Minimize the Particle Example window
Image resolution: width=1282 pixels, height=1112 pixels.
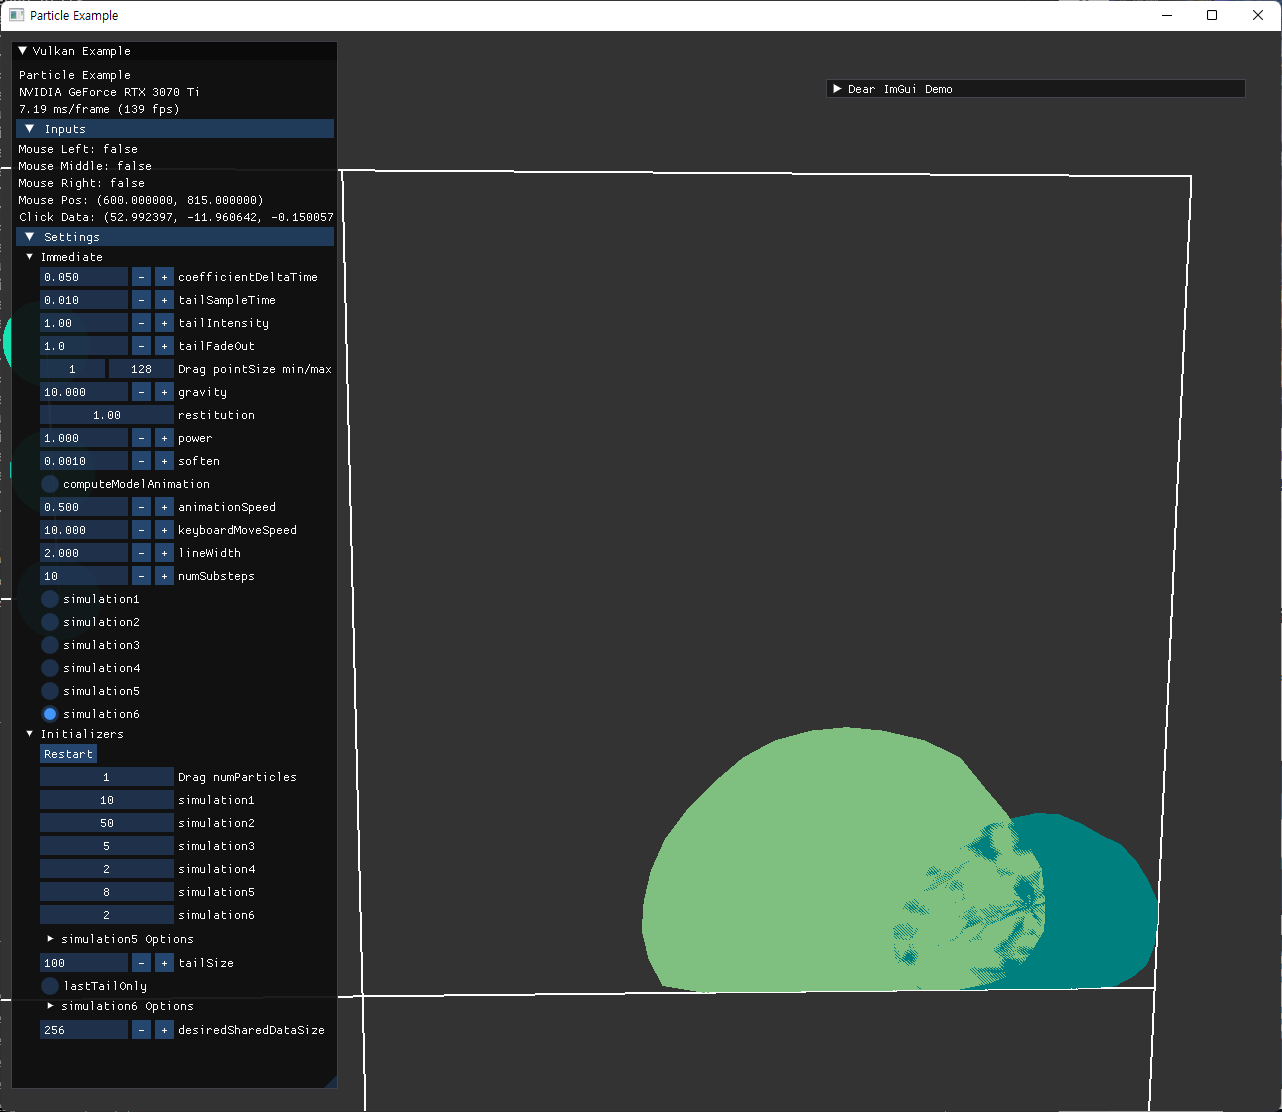1166,15
